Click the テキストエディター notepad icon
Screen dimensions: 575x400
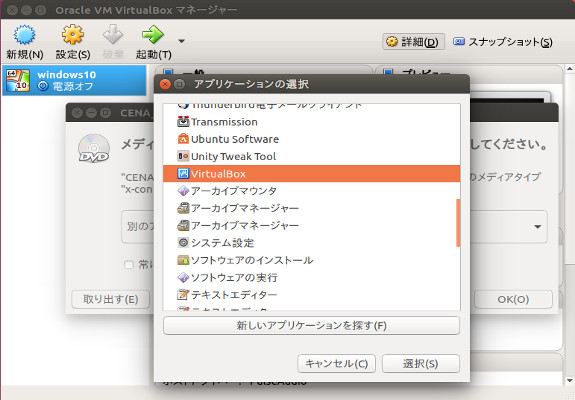click(183, 294)
